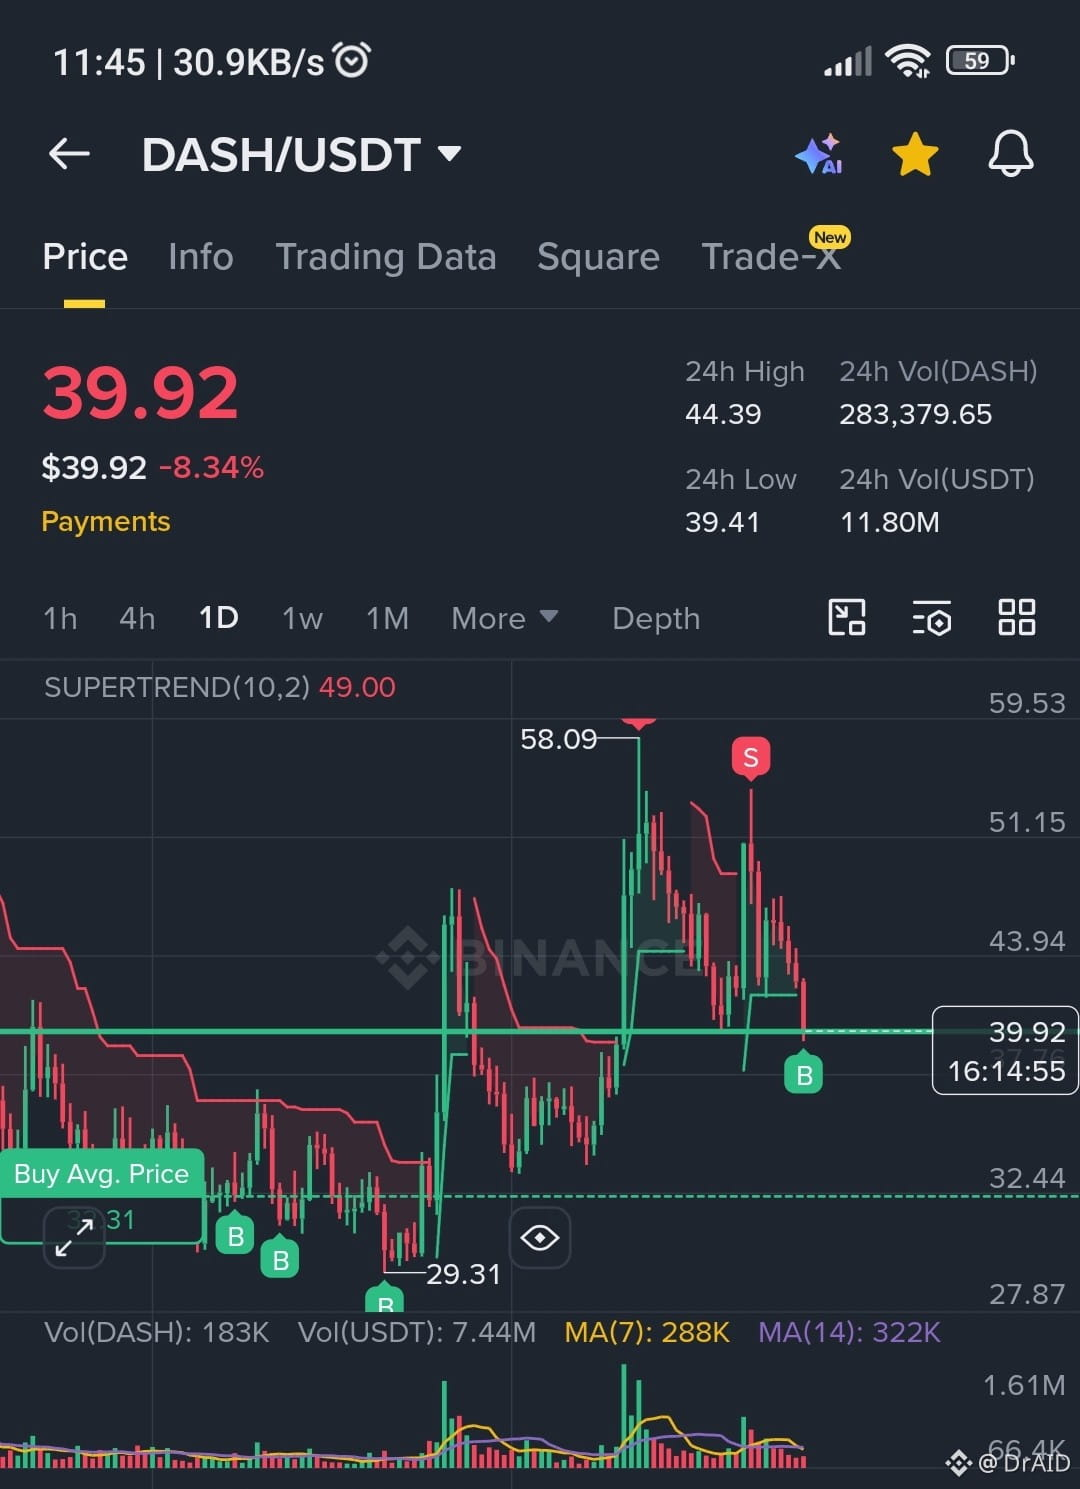Switch to the Info tab

[201, 257]
